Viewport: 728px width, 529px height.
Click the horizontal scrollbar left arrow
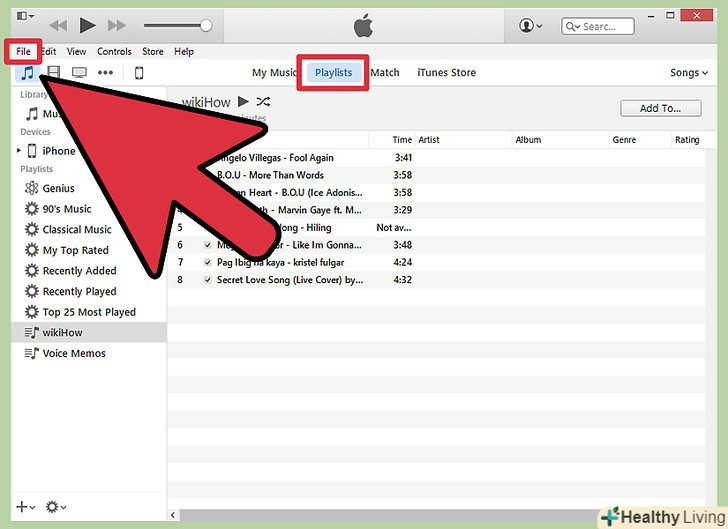pos(173,515)
